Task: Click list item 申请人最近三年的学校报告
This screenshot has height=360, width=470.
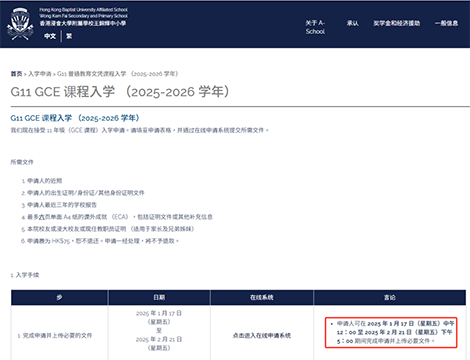Action: 62,205
